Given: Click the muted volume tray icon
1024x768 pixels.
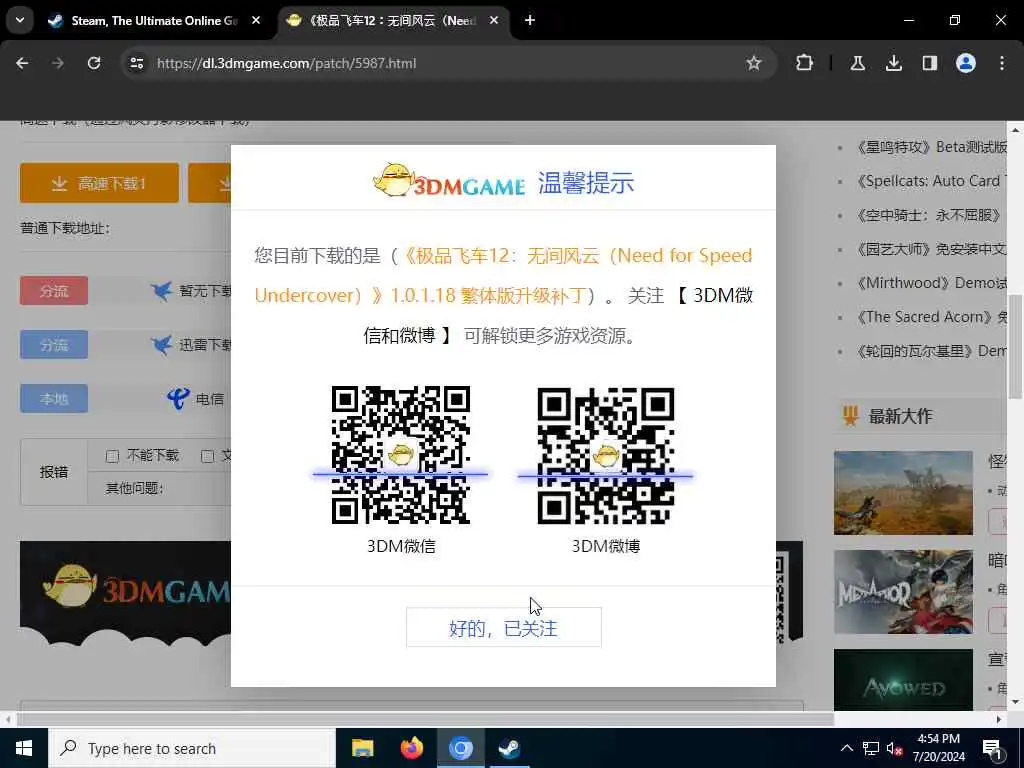Looking at the screenshot, I should [895, 749].
